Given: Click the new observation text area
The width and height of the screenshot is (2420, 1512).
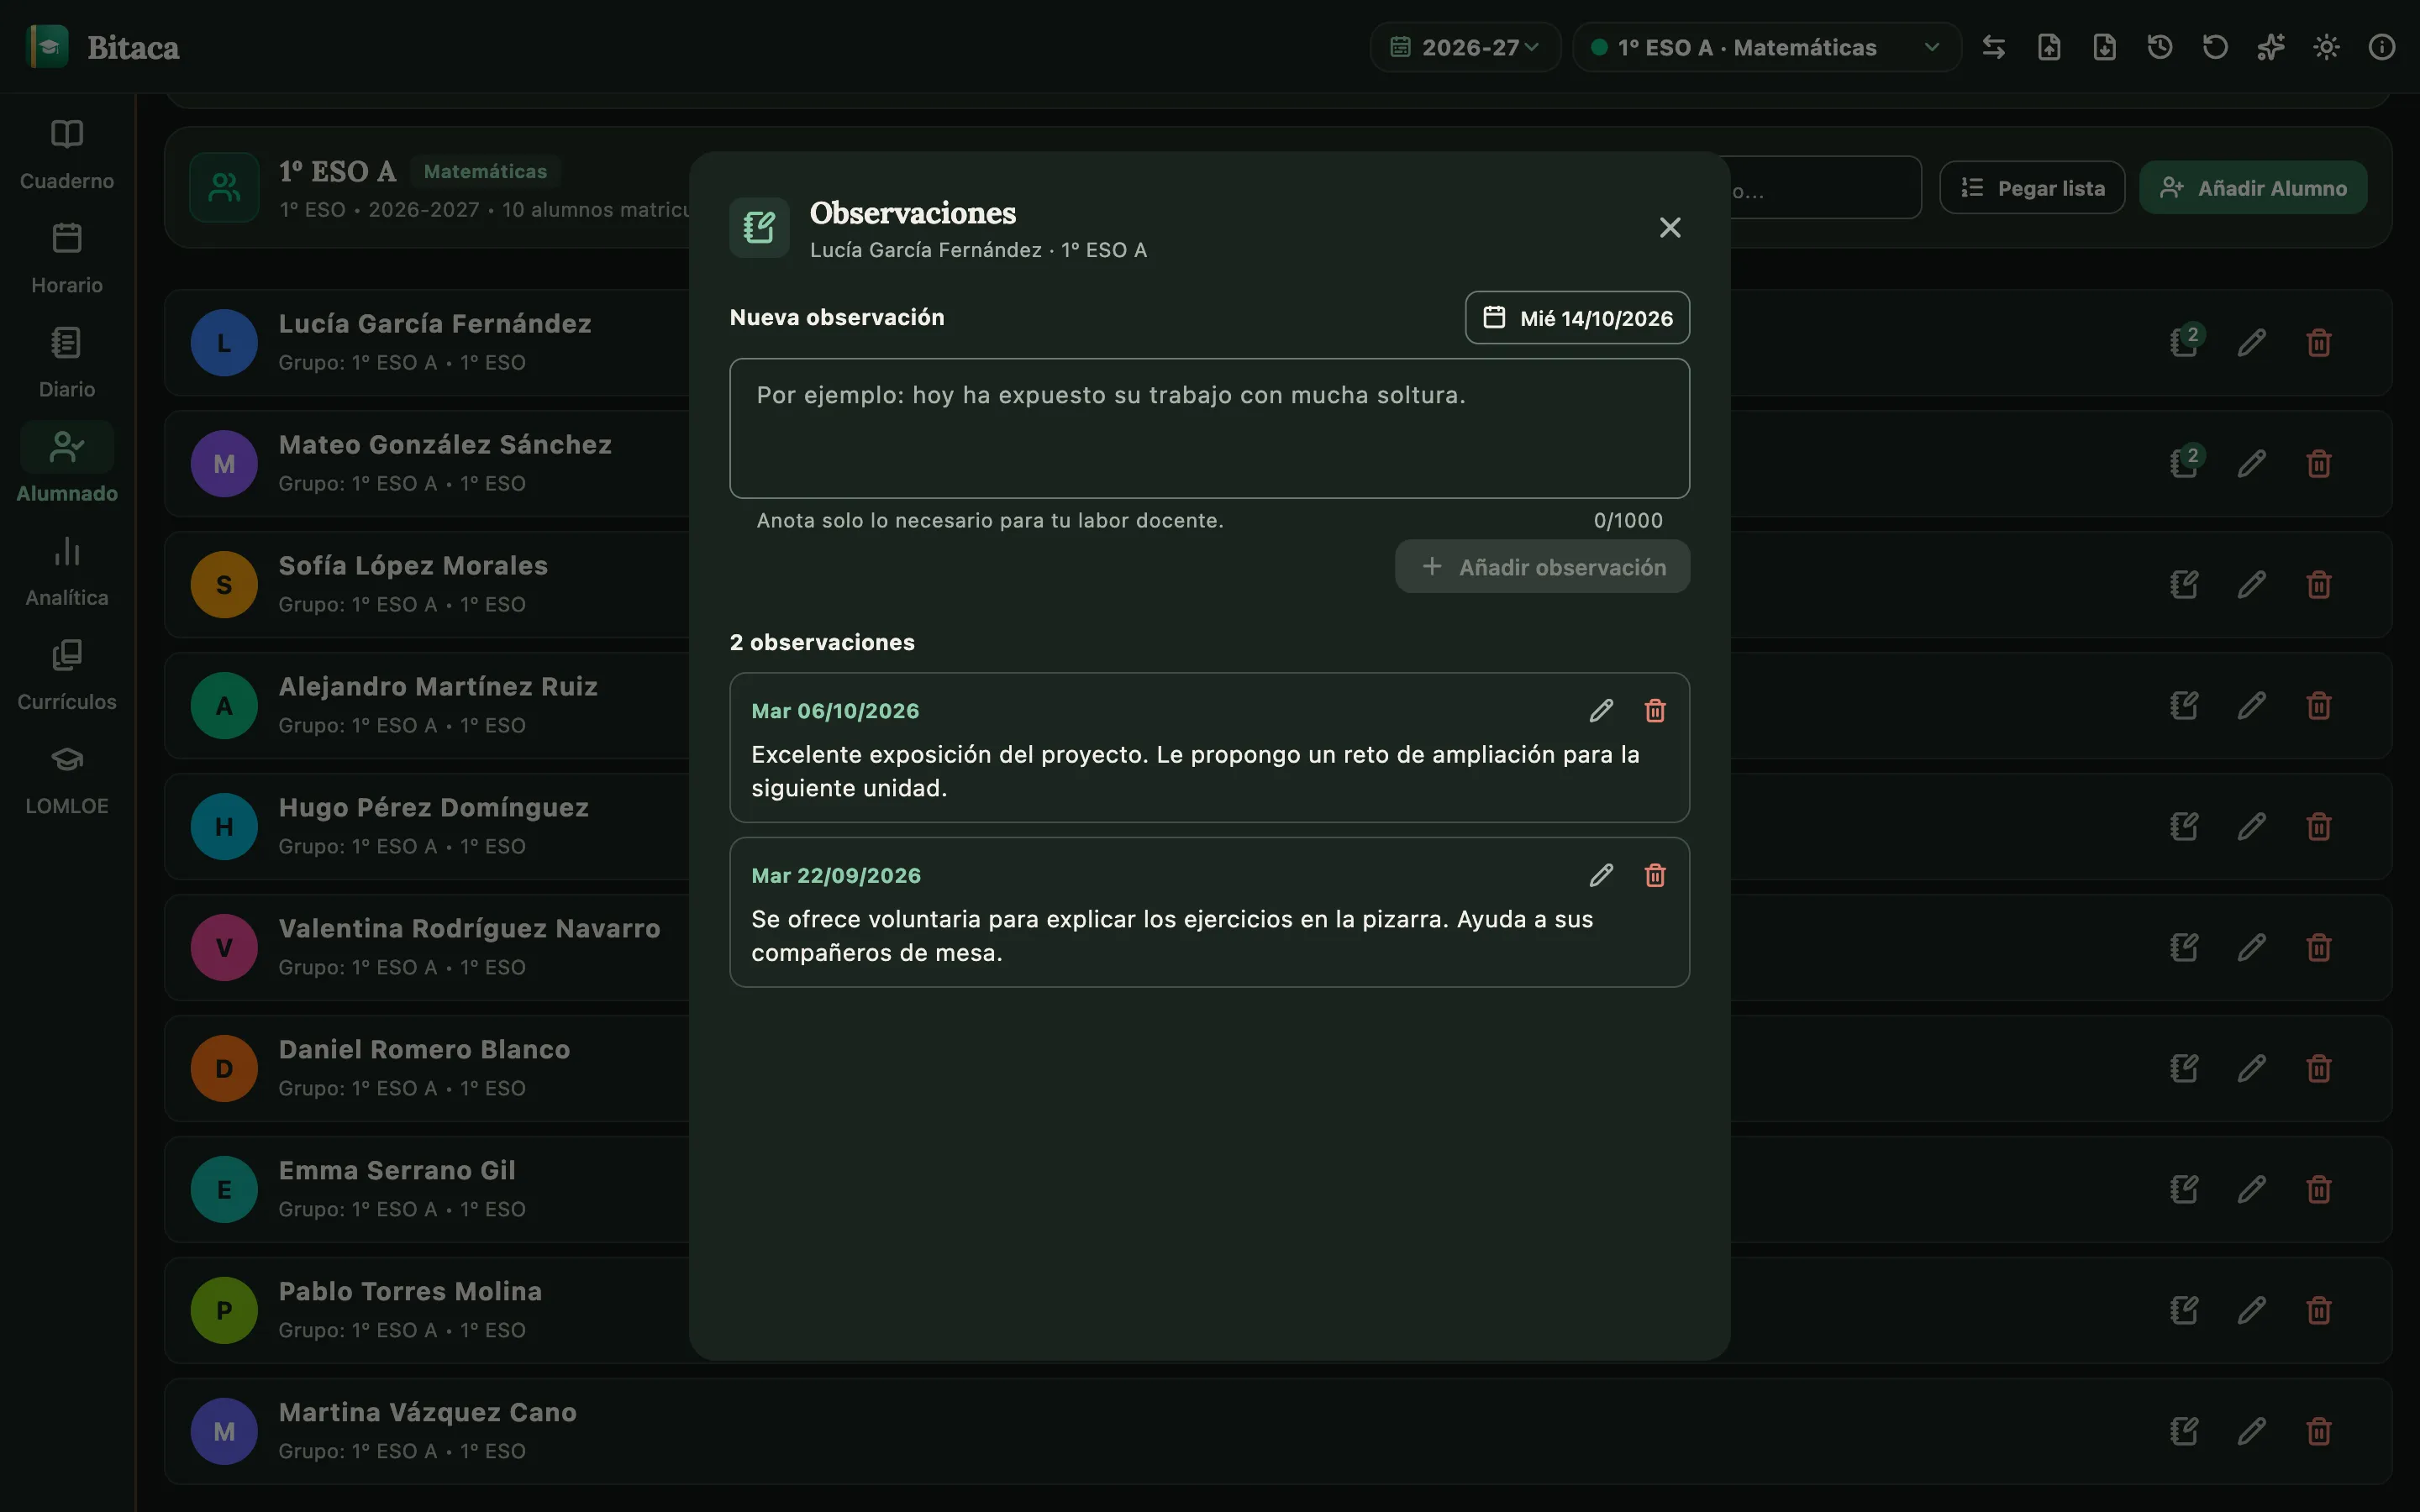Looking at the screenshot, I should [x=1210, y=428].
